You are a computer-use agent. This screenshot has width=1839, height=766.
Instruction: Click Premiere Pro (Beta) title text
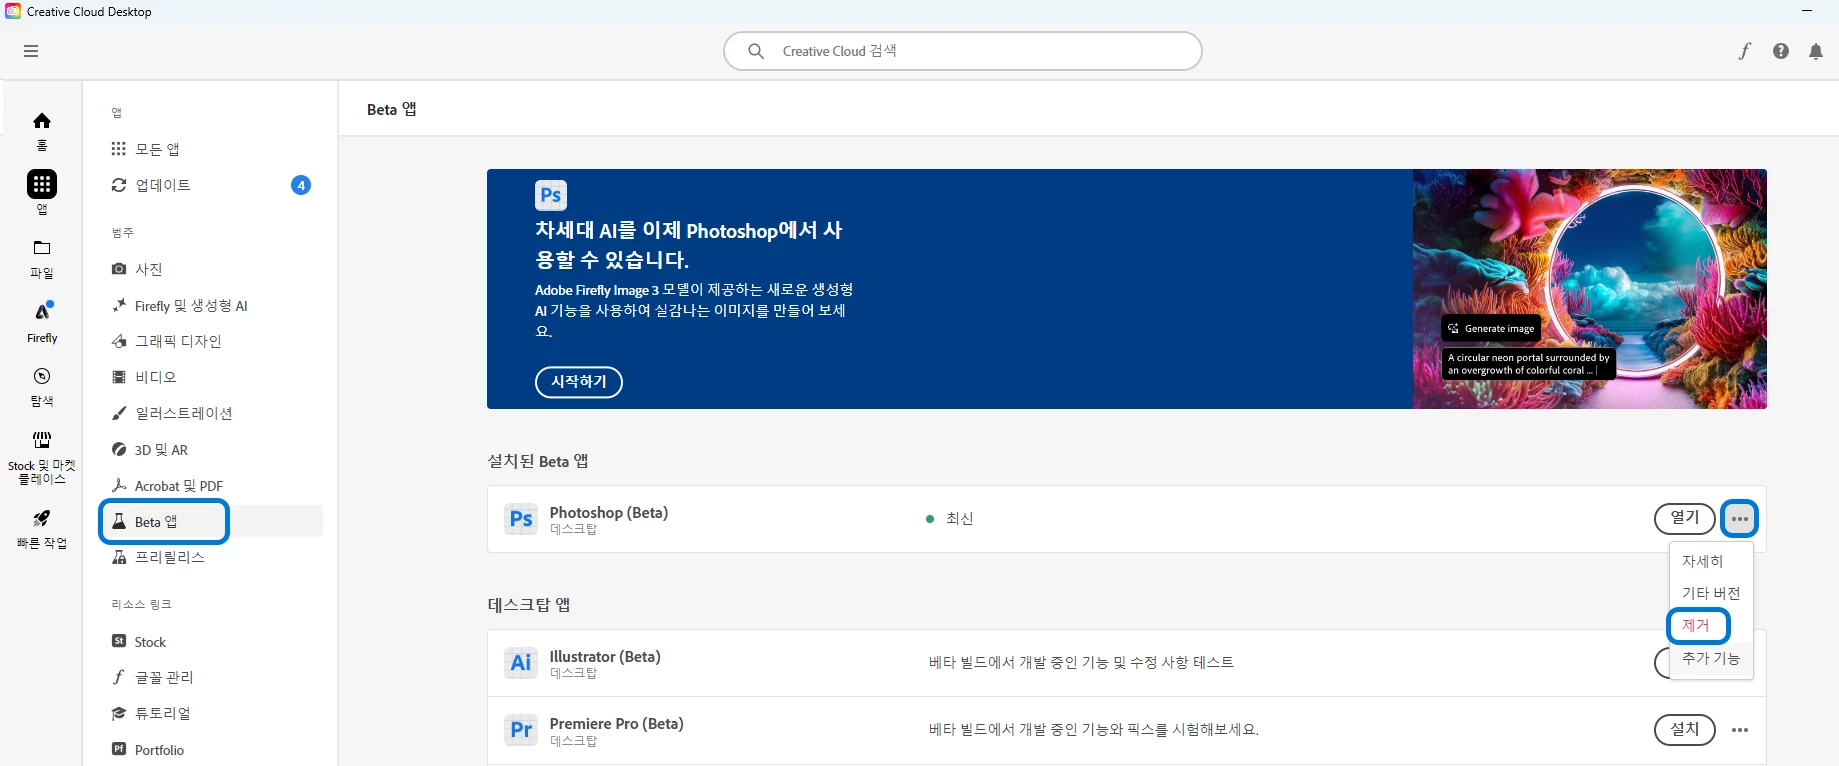[616, 723]
